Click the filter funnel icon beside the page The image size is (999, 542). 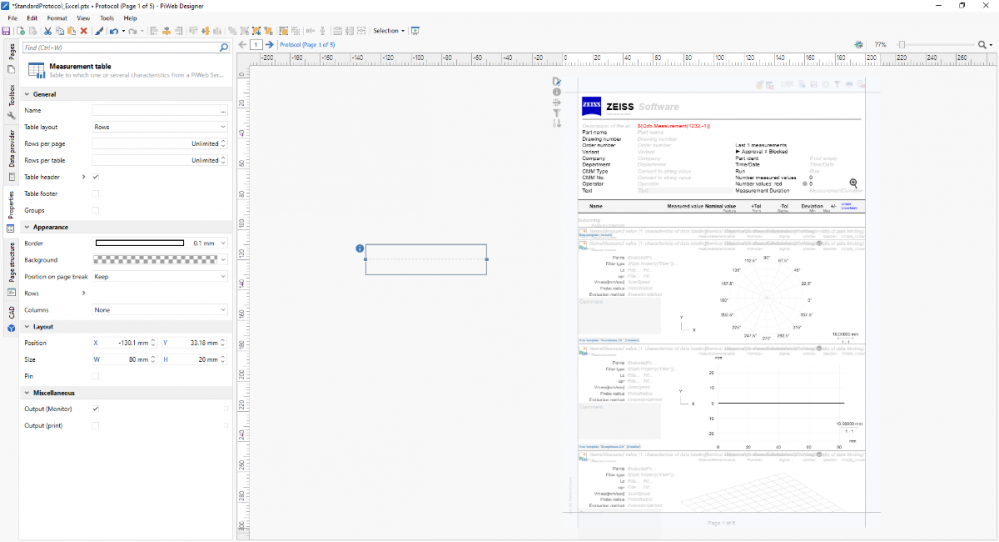557,114
